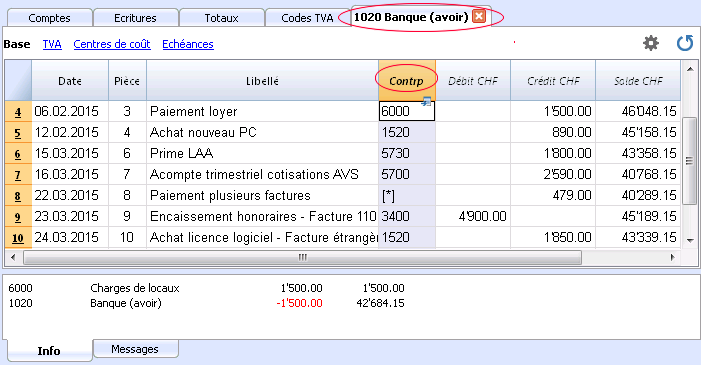Viewport: 701px width, 365px height.
Task: Click the vertical scrollbar up arrow
Action: 690,68
